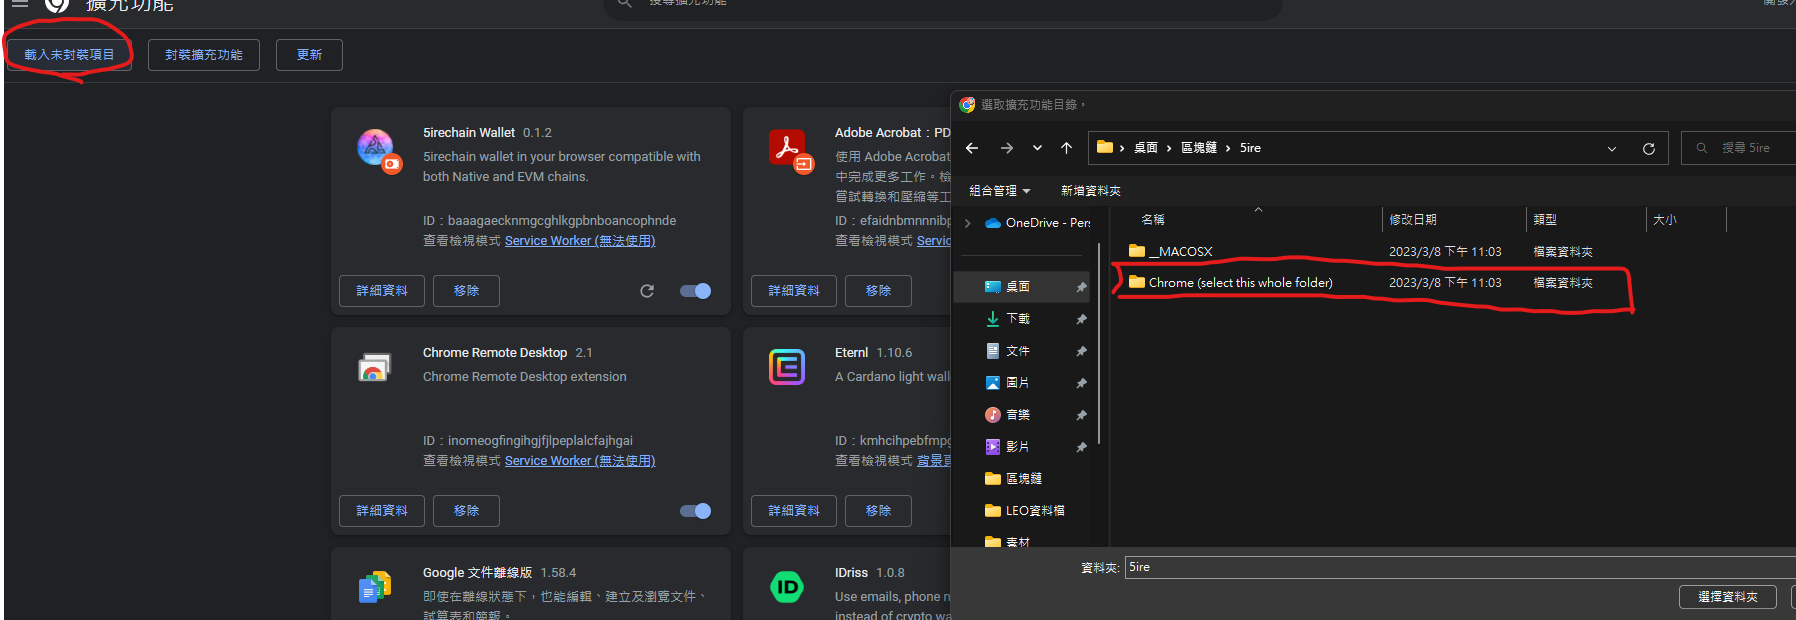This screenshot has height=620, width=1796.
Task: Click the 桌面 breadcrumb segment
Action: tap(1146, 148)
